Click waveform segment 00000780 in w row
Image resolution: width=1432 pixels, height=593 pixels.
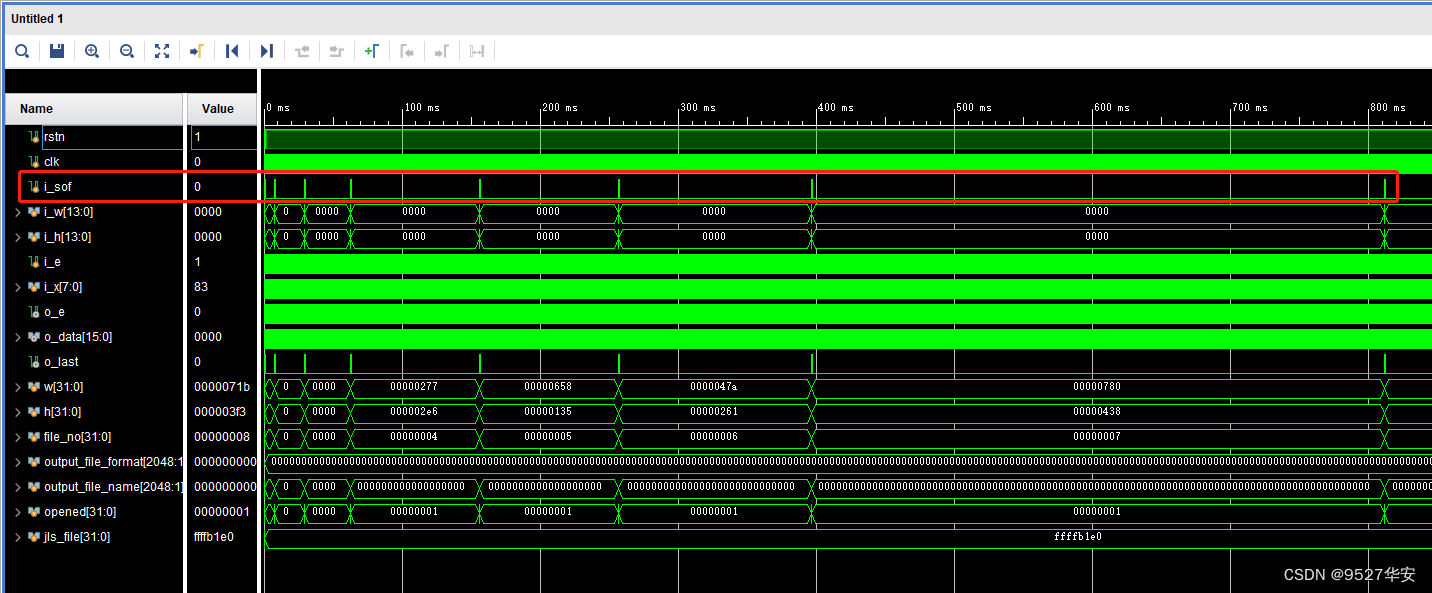1097,387
